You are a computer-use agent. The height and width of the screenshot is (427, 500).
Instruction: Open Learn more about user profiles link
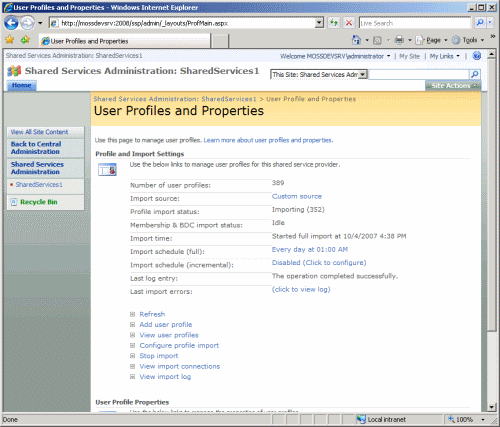(268, 140)
